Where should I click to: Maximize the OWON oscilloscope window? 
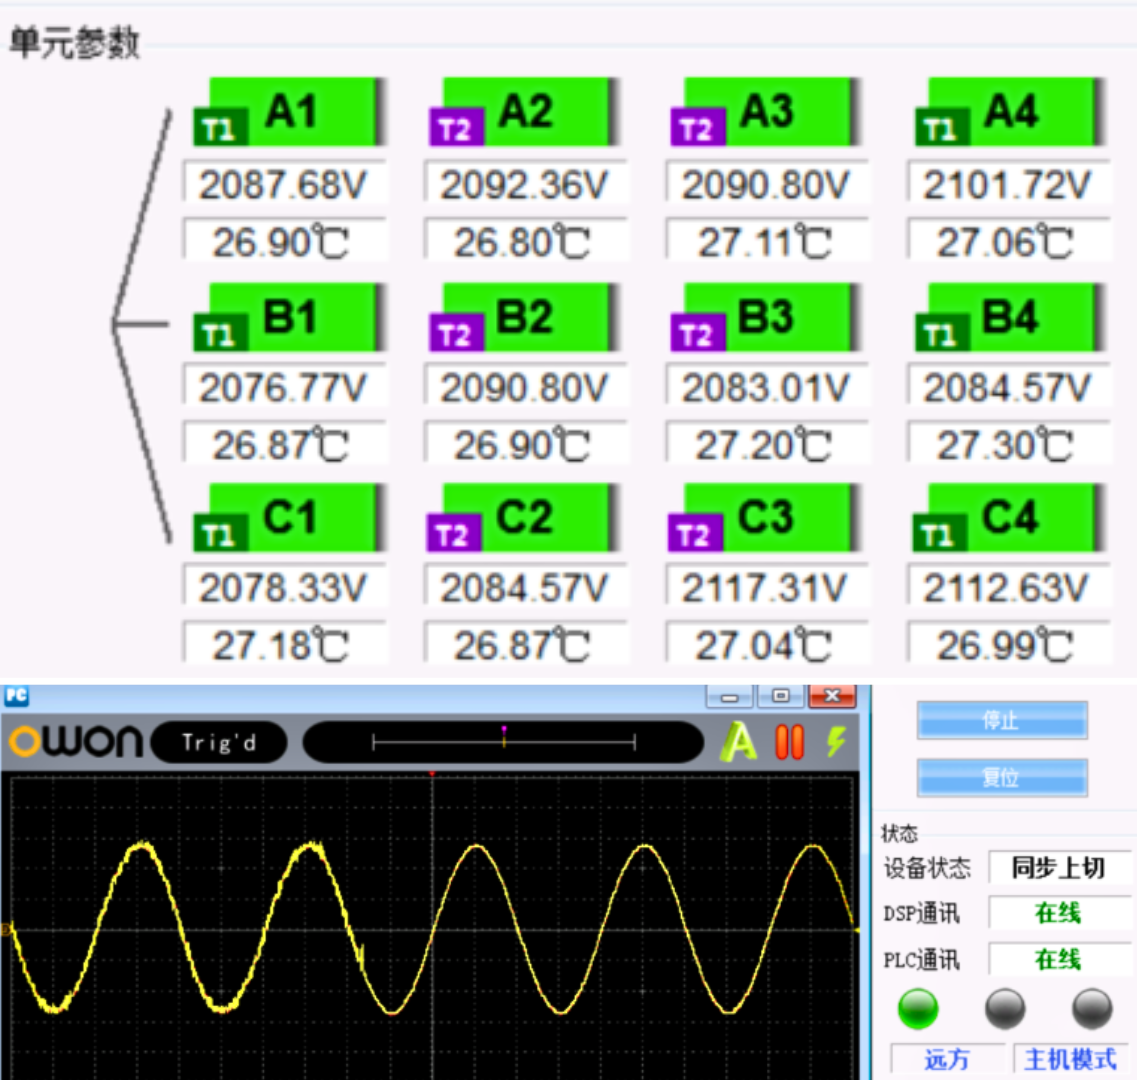(781, 696)
